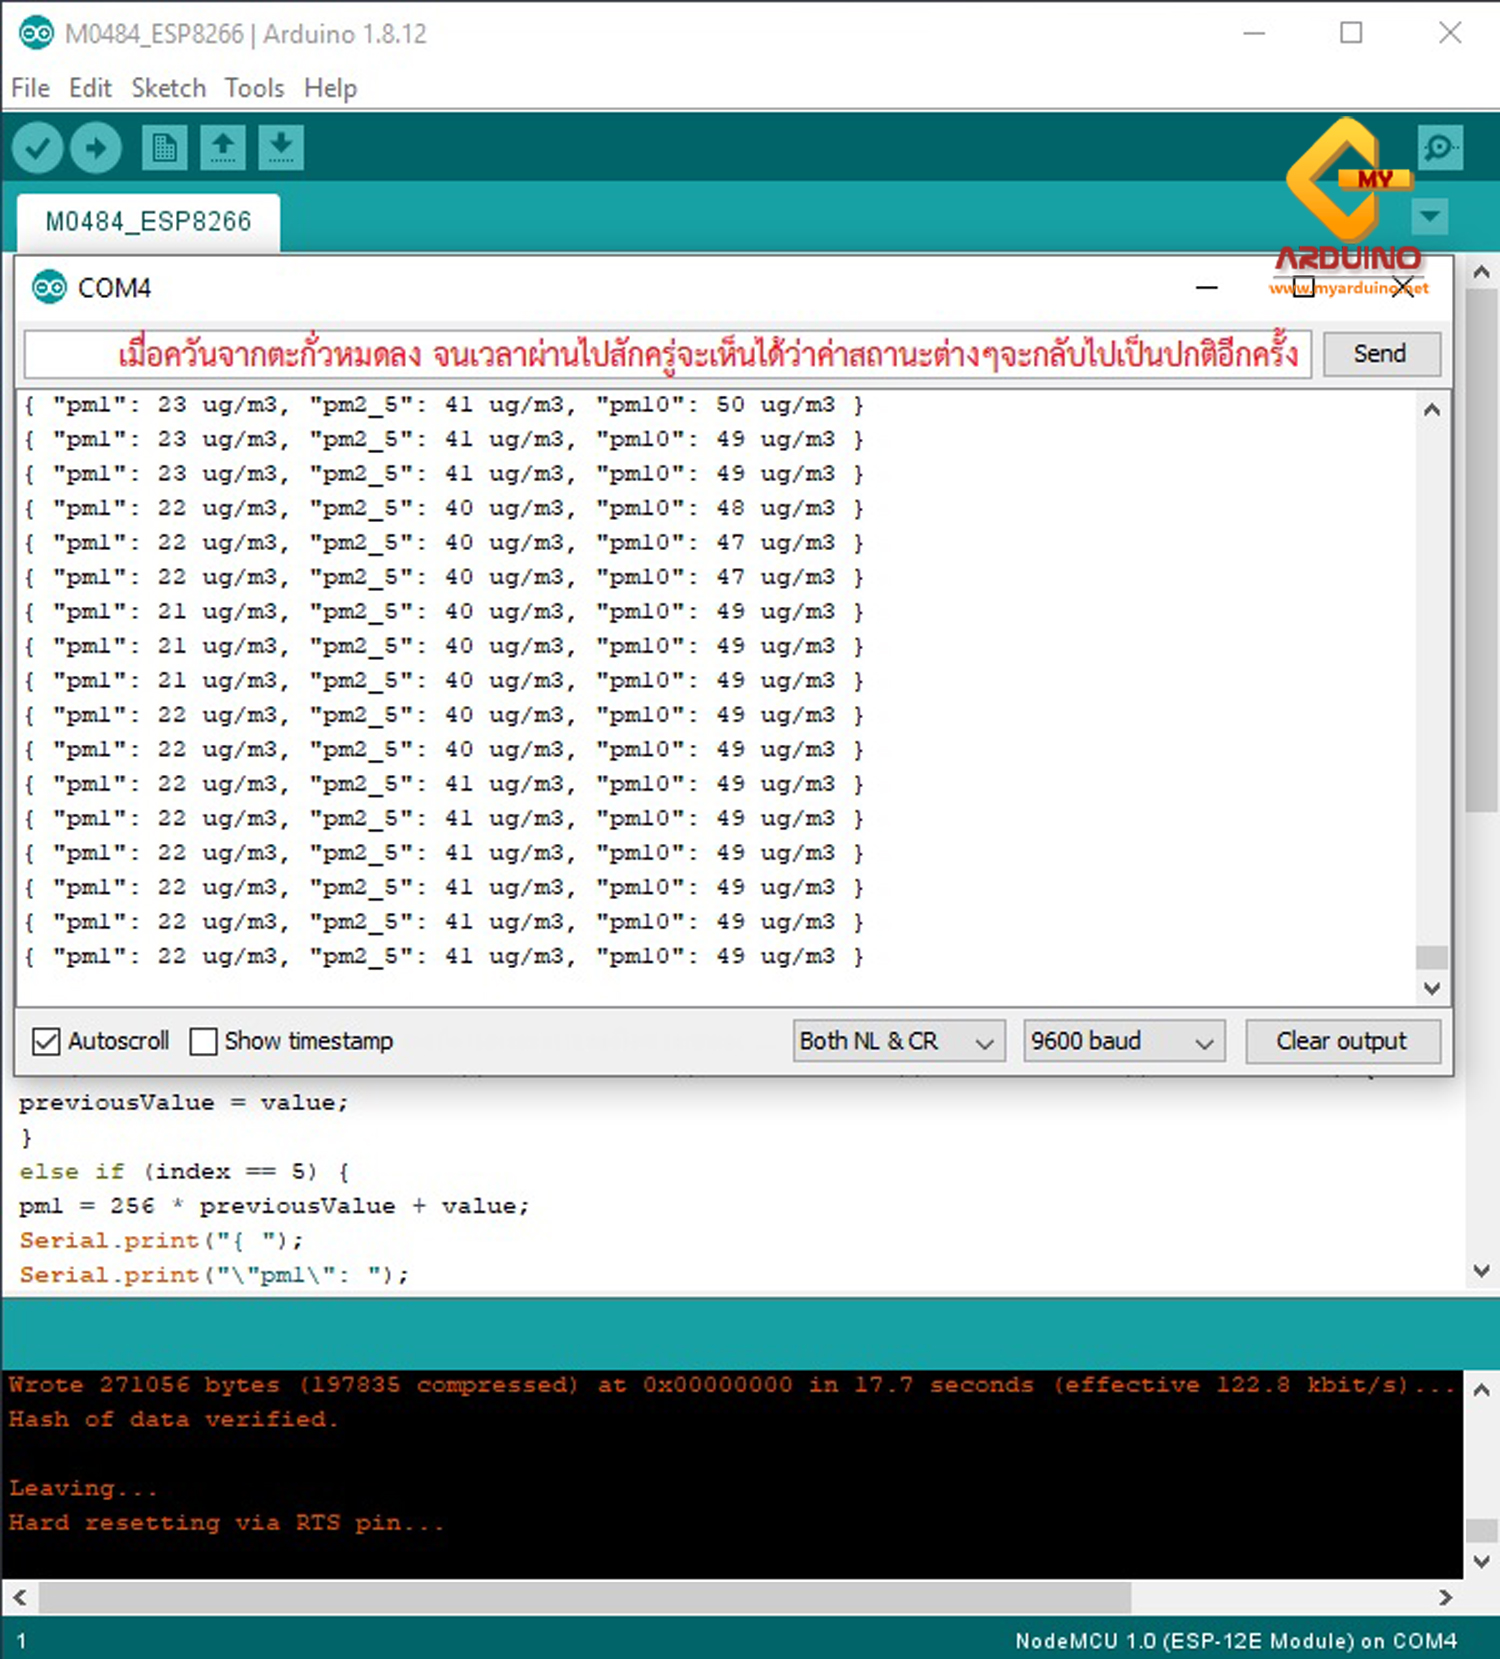Screen dimensions: 1500x1659
Task: Expand the 9600 baud rate dropdown
Action: click(x=1123, y=1041)
